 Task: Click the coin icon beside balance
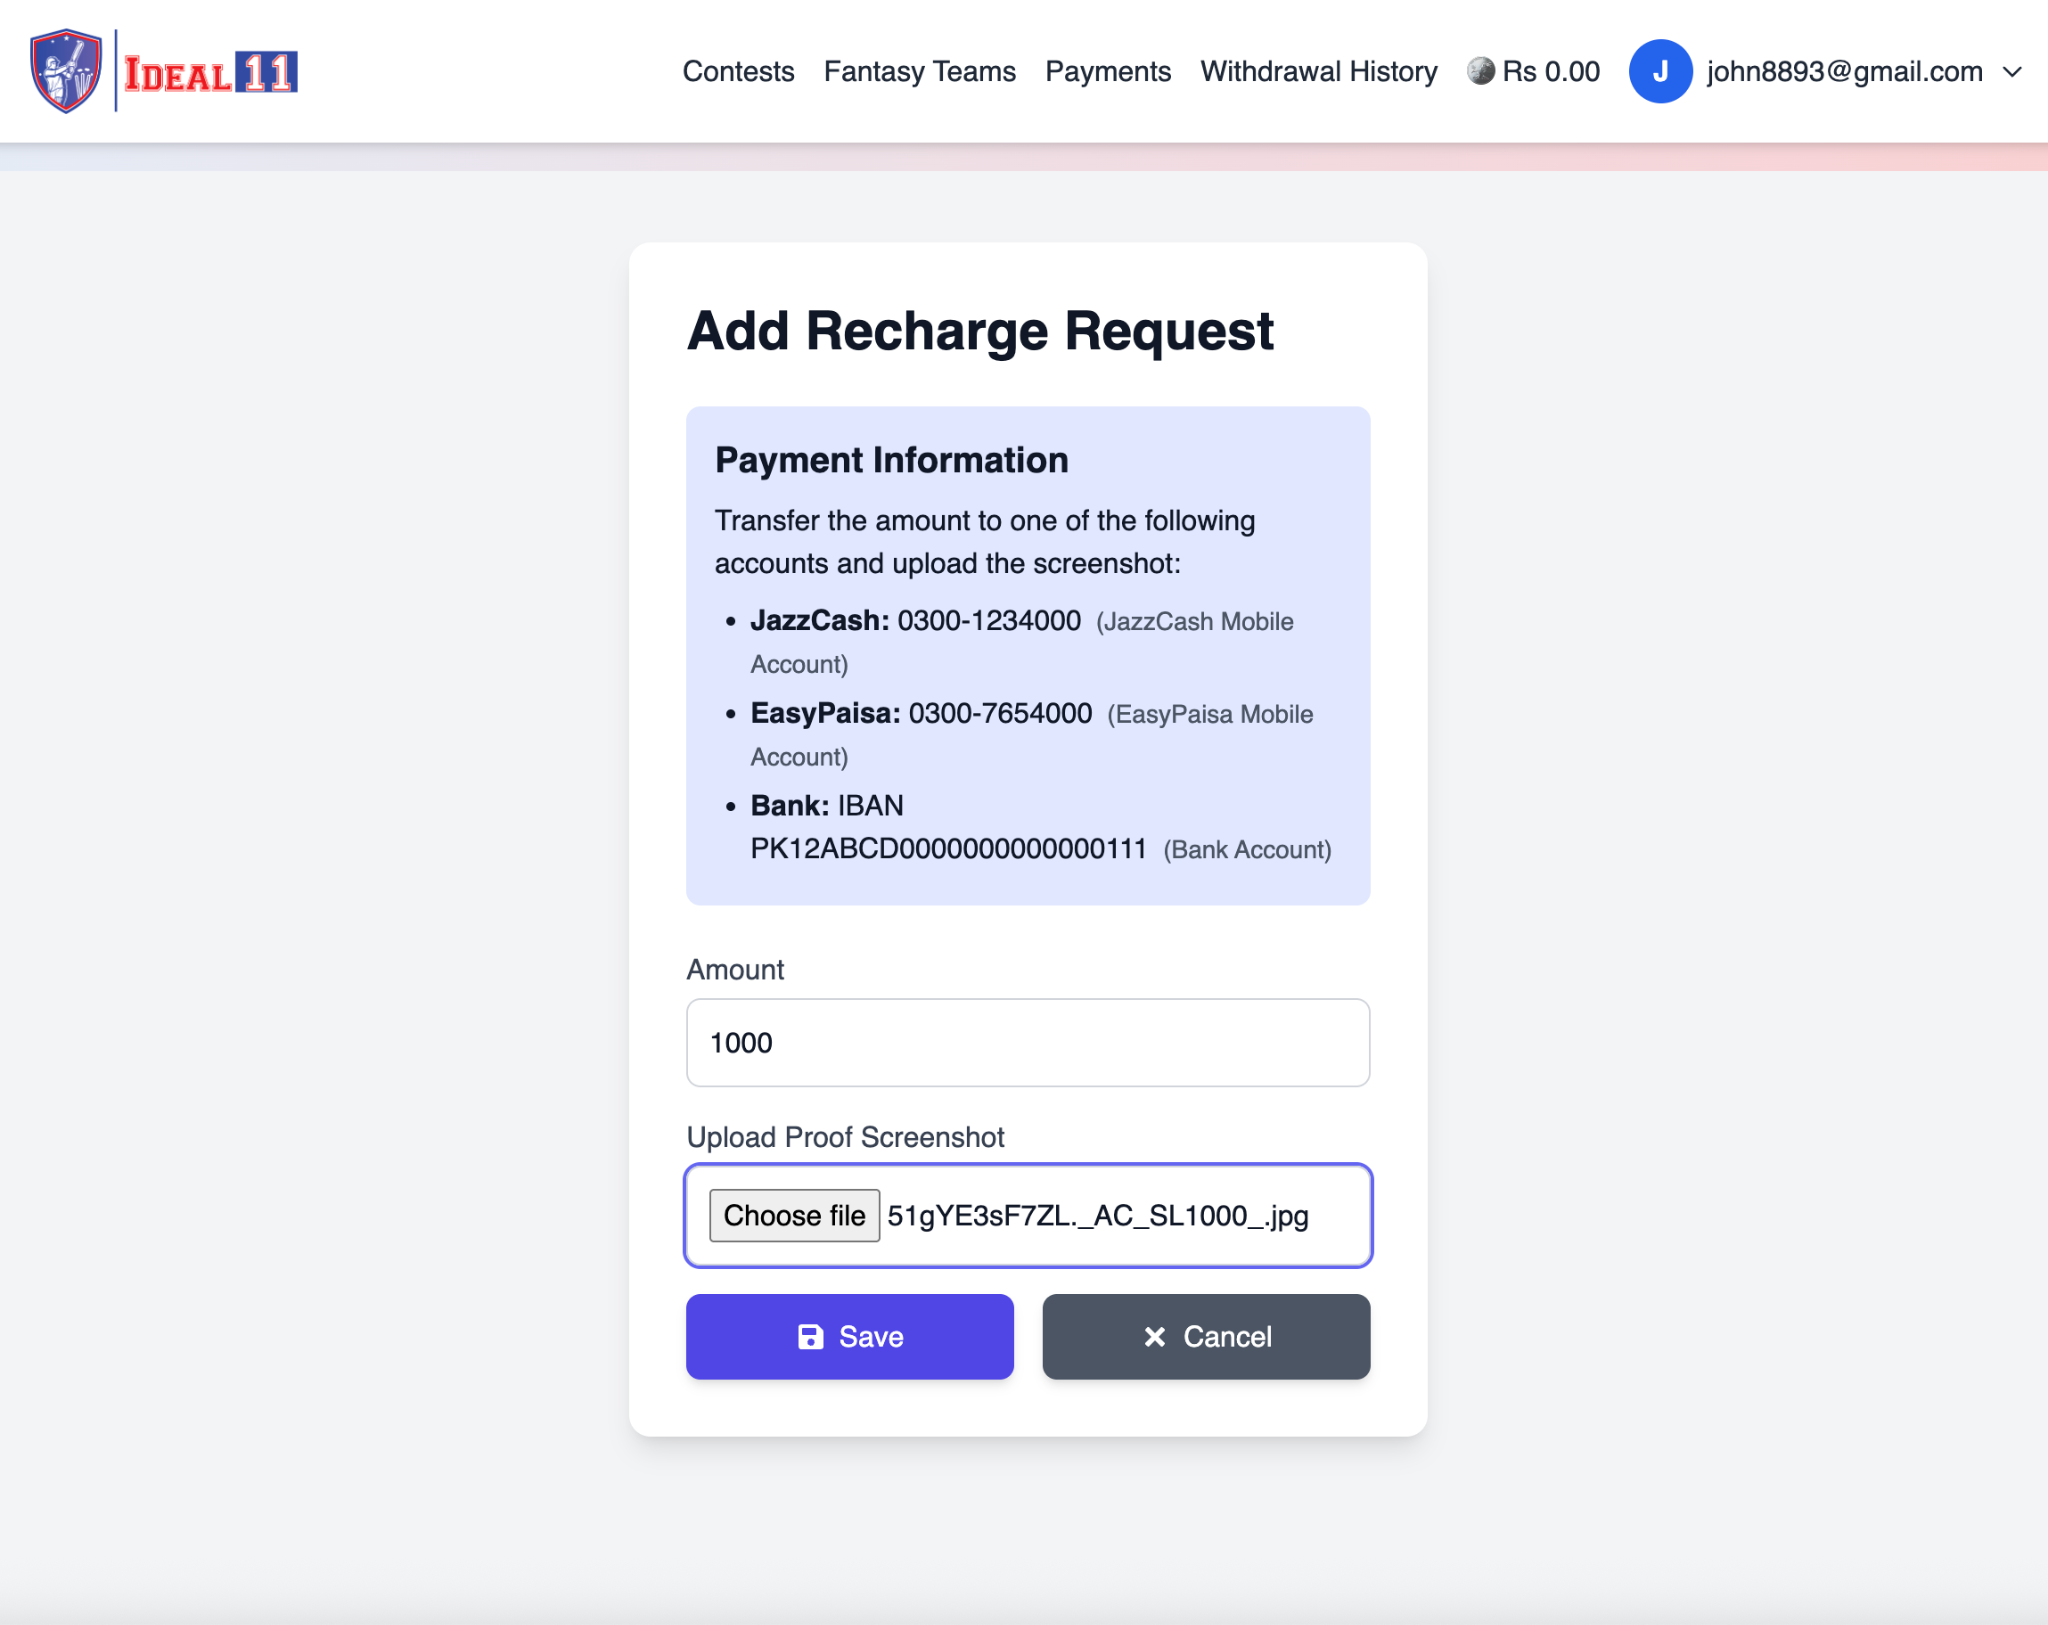click(x=1480, y=71)
